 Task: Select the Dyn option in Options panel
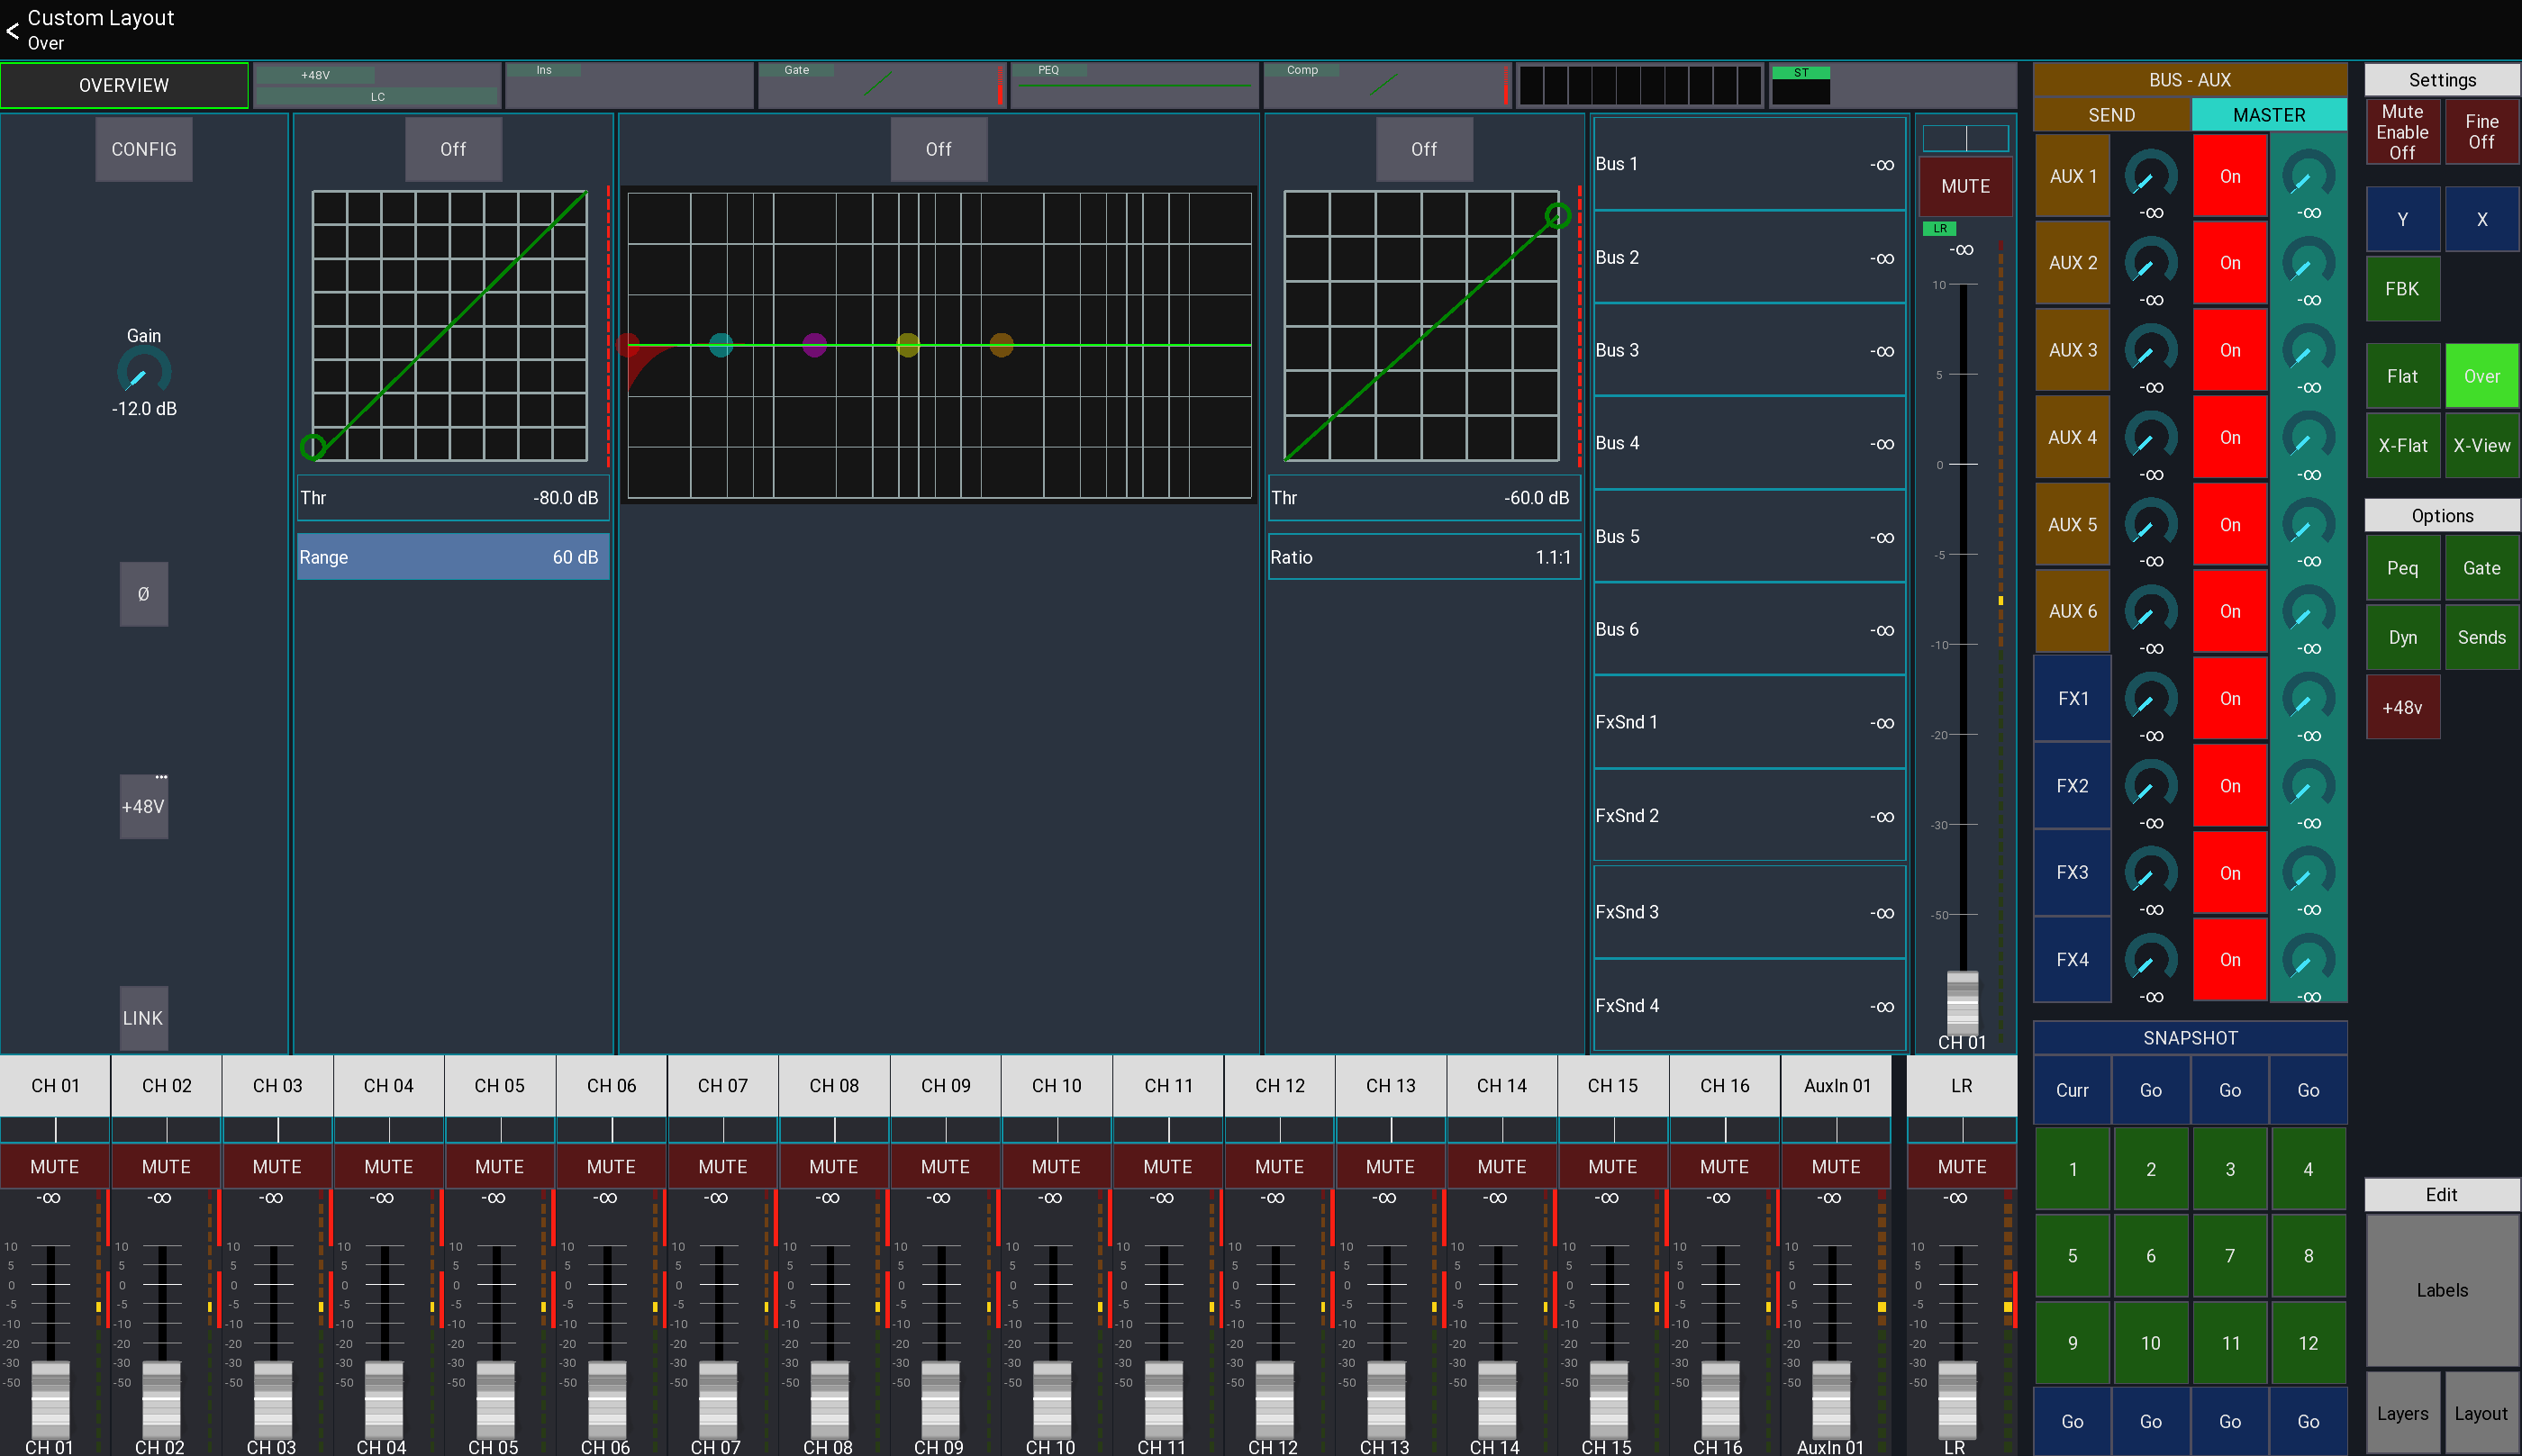2403,637
